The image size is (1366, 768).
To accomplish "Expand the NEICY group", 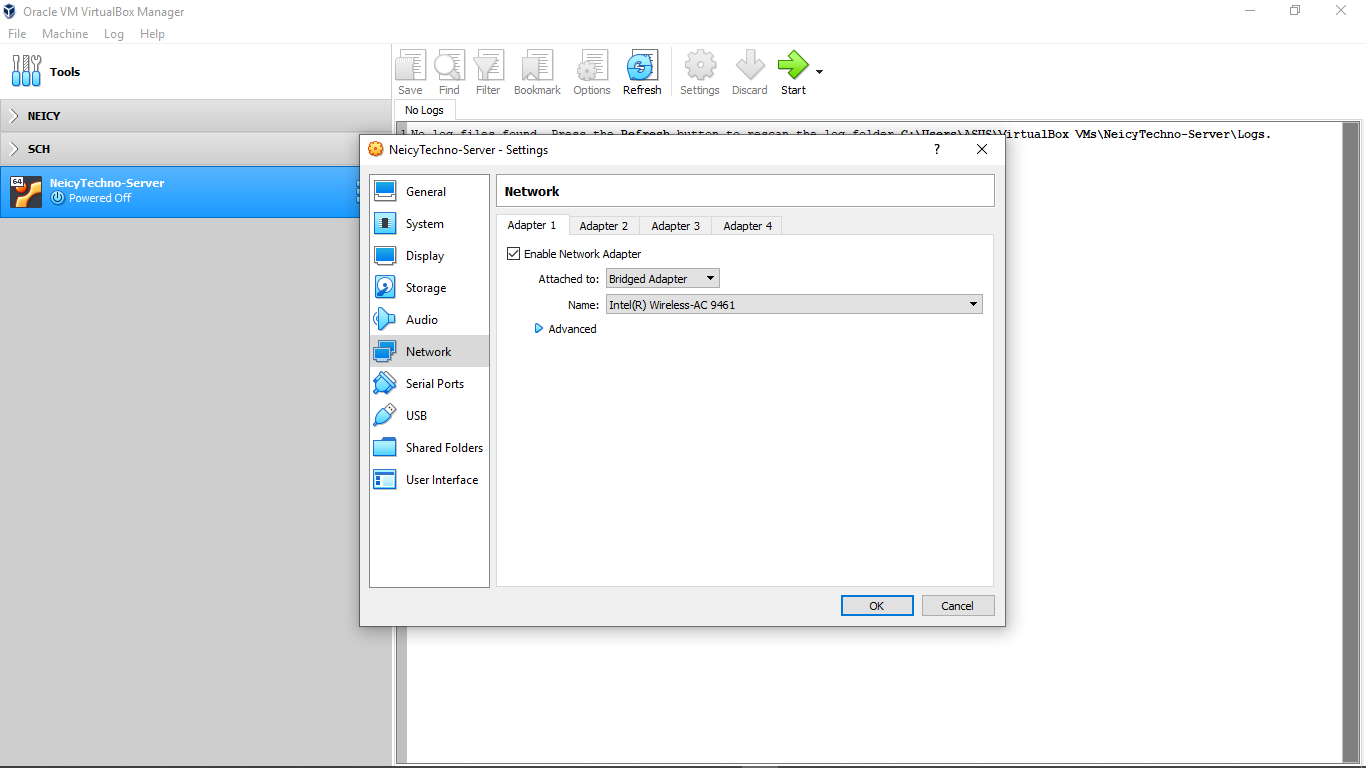I will (14, 116).
